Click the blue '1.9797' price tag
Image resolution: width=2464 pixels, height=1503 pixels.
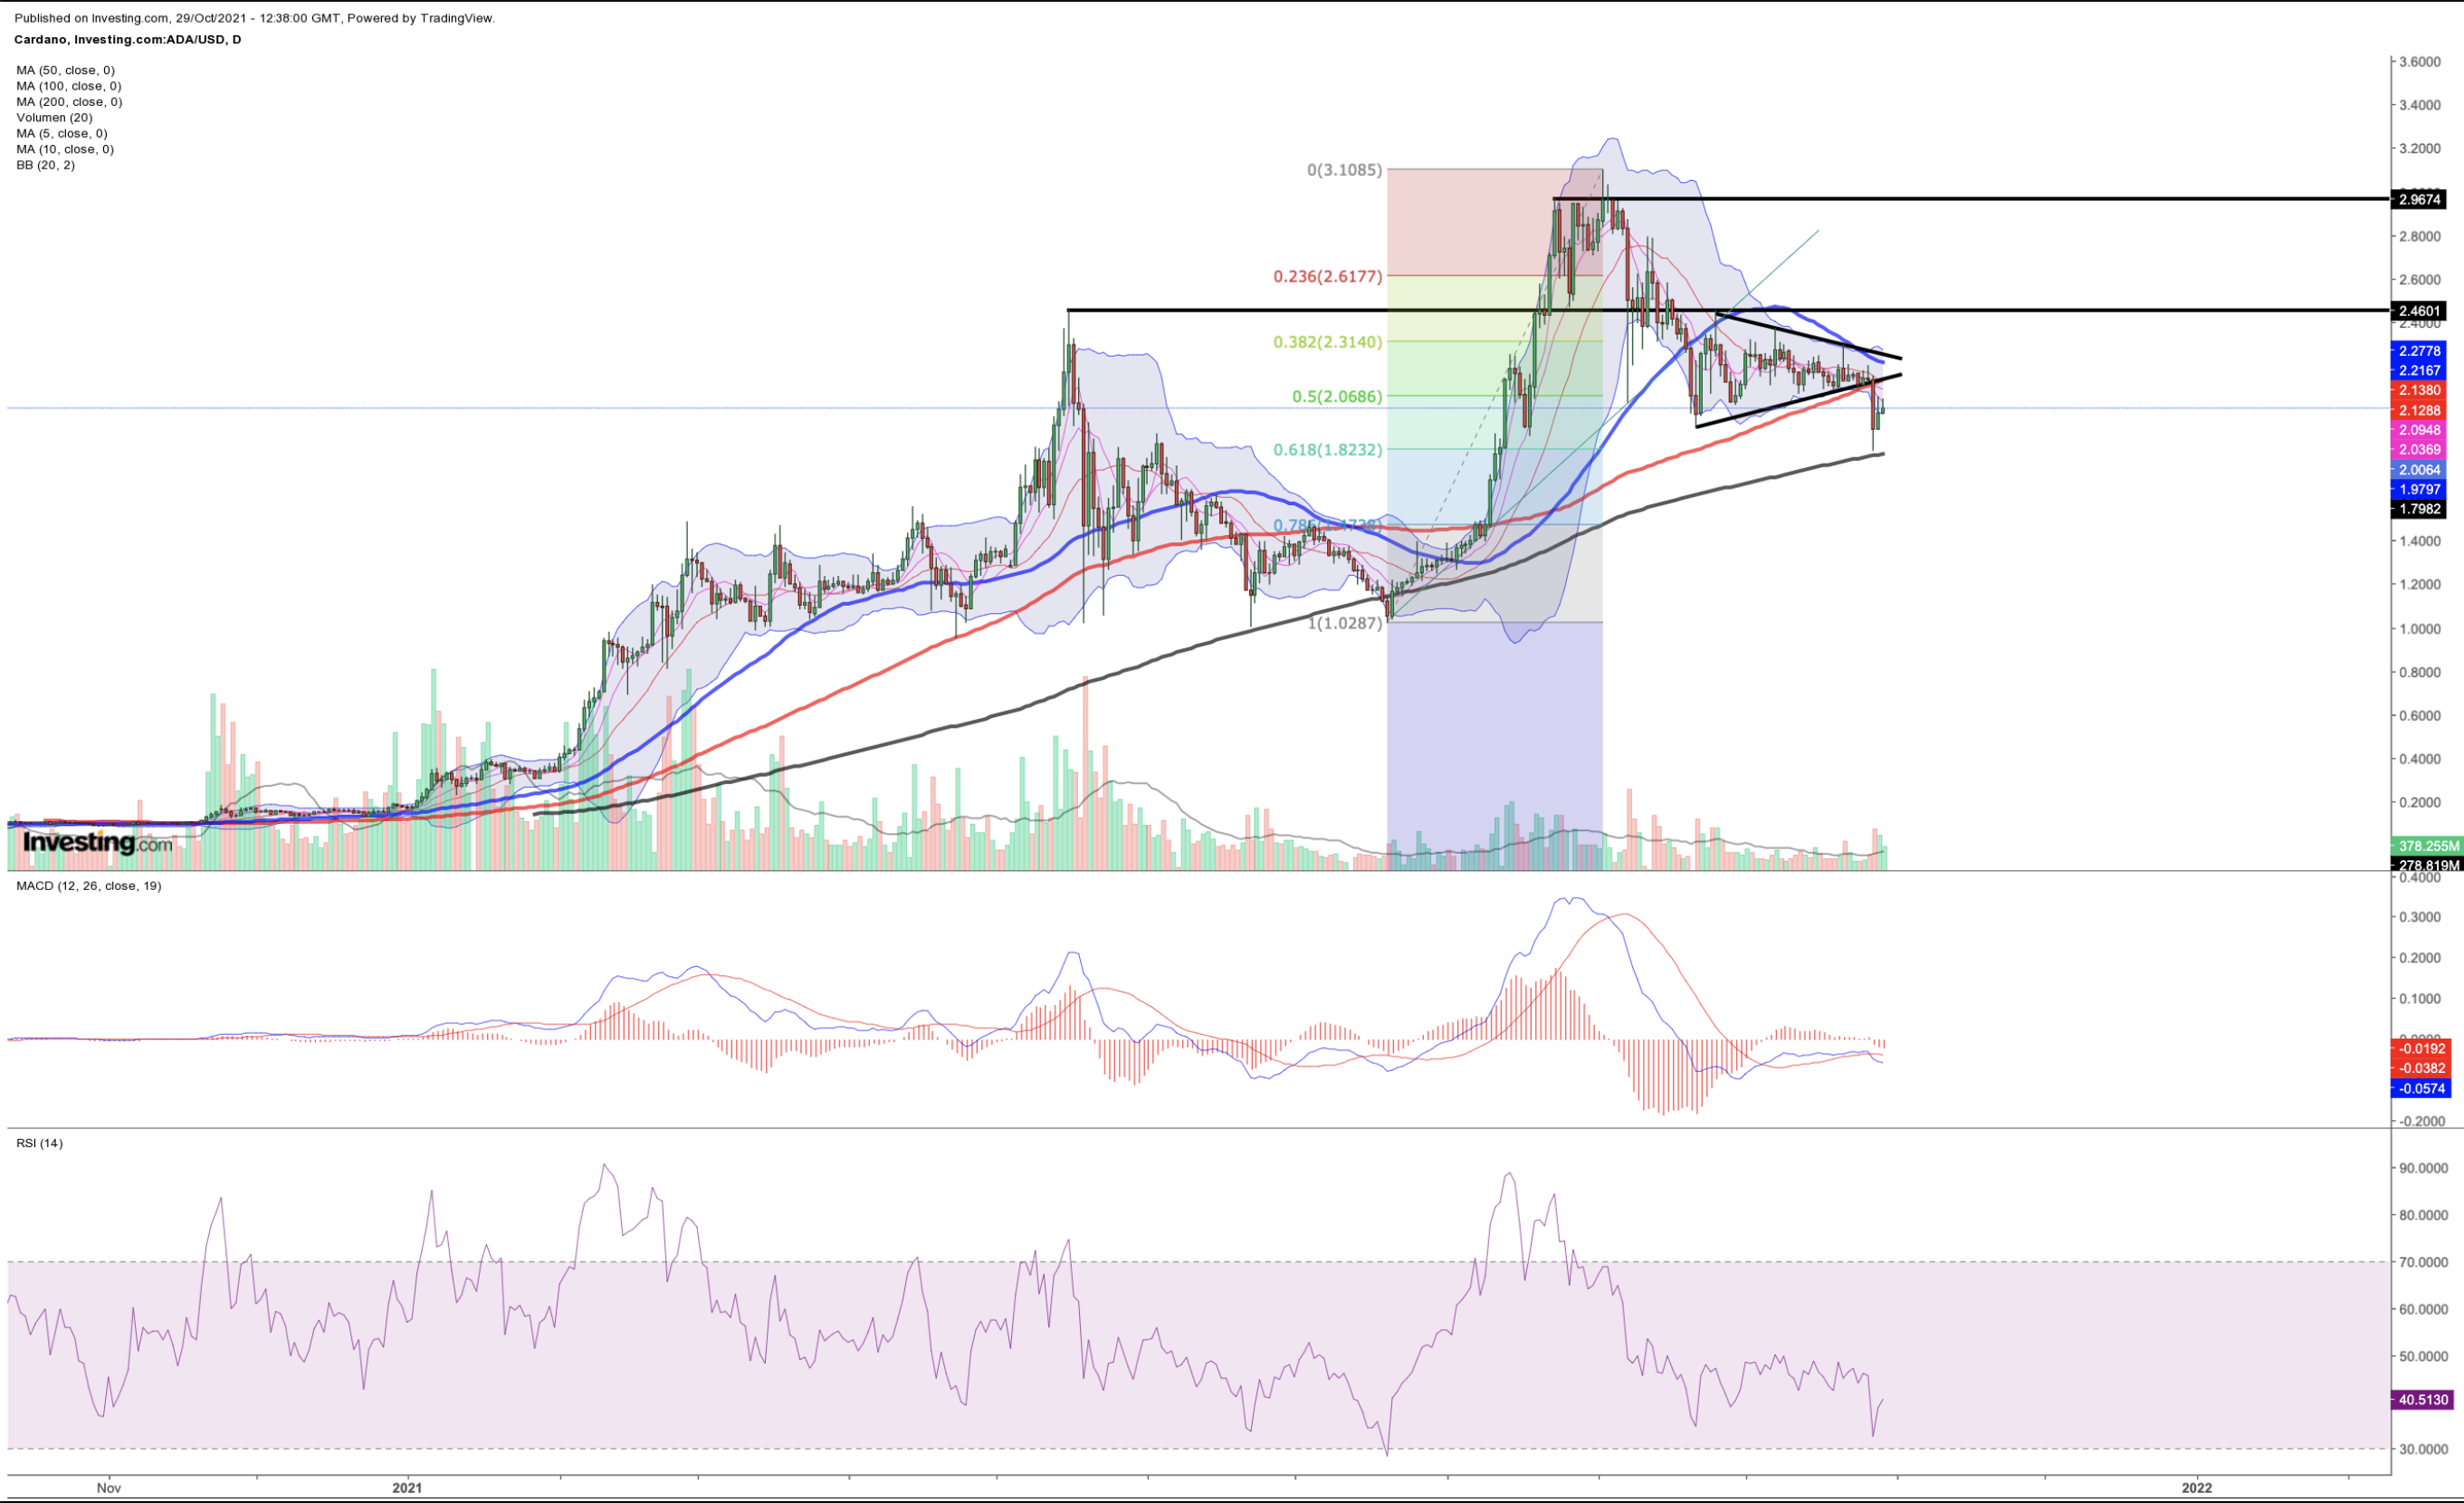[x=2418, y=490]
